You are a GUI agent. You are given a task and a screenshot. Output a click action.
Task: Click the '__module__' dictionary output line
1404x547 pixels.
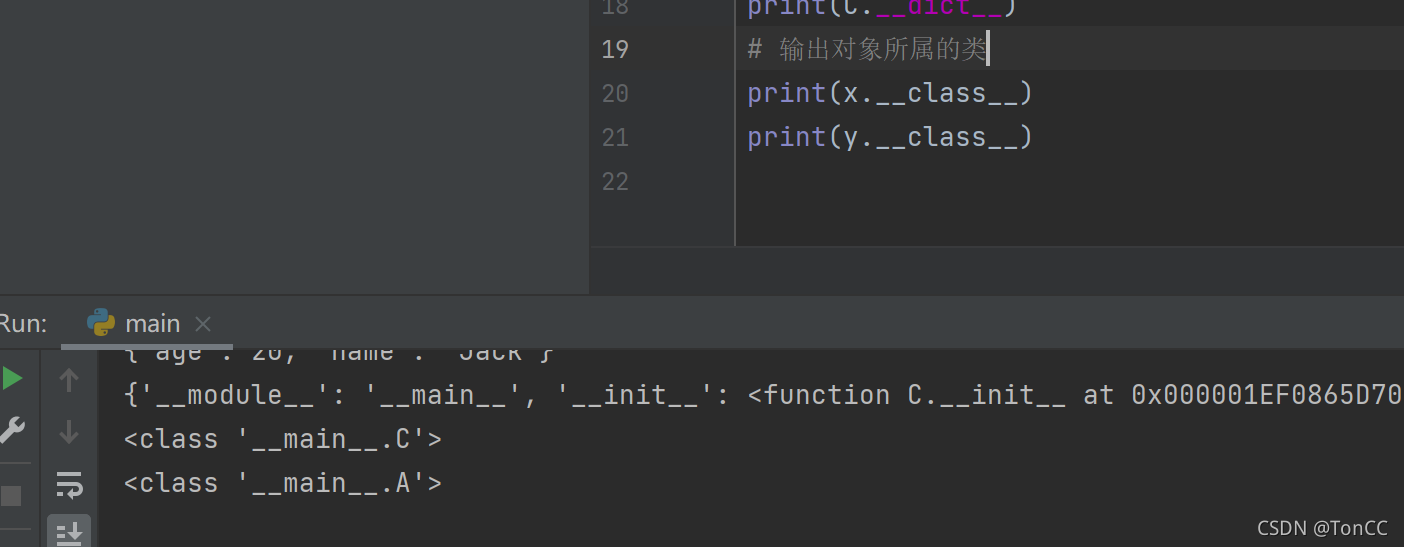(x=763, y=395)
